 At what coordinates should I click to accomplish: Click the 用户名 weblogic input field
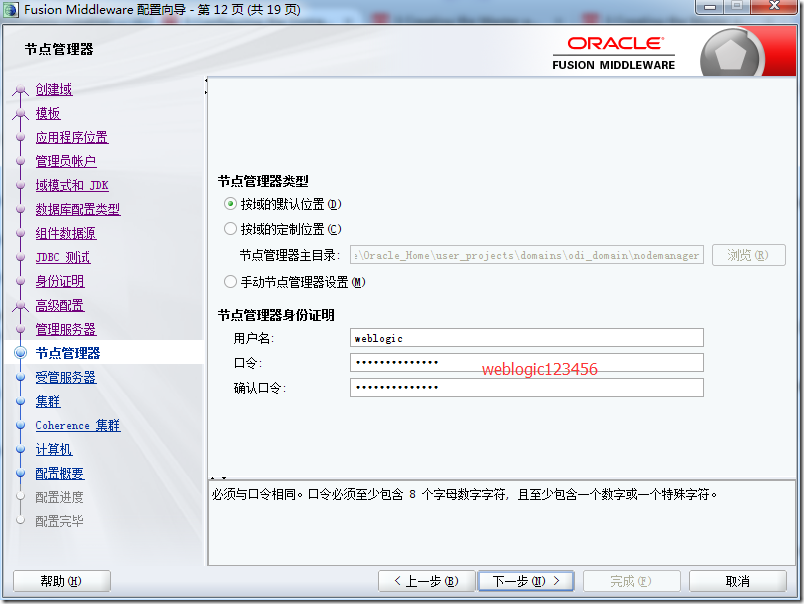pyautogui.click(x=527, y=338)
